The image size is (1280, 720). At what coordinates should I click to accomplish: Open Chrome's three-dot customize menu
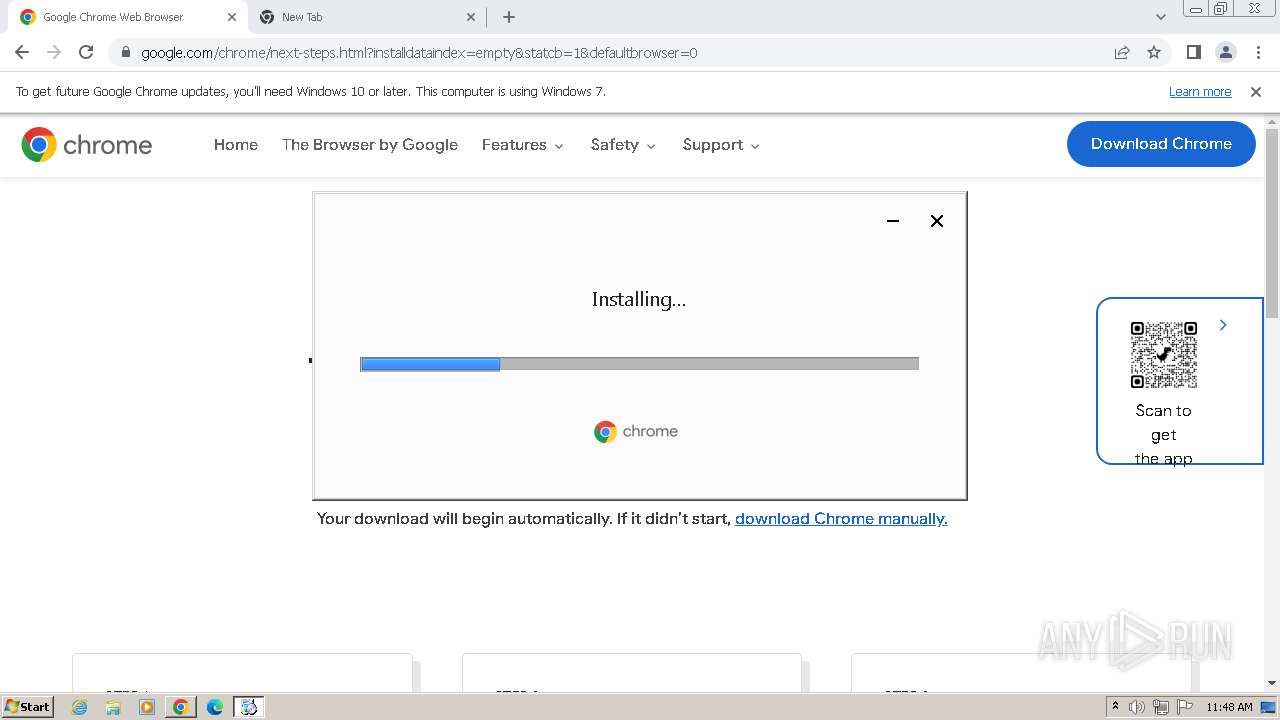pos(1258,52)
